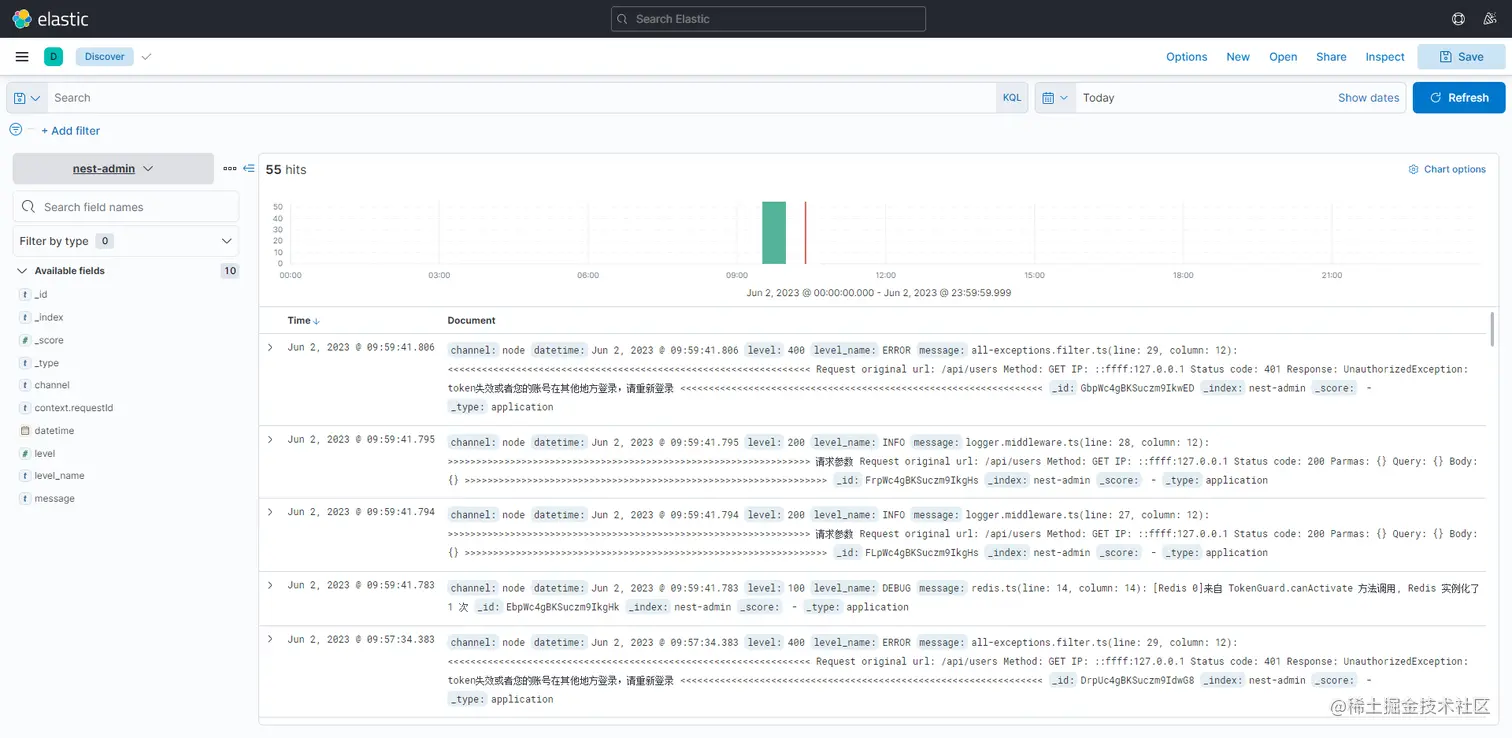Expand the 09:59:41.794 log row
The image size is (1512, 738).
tap(270, 512)
